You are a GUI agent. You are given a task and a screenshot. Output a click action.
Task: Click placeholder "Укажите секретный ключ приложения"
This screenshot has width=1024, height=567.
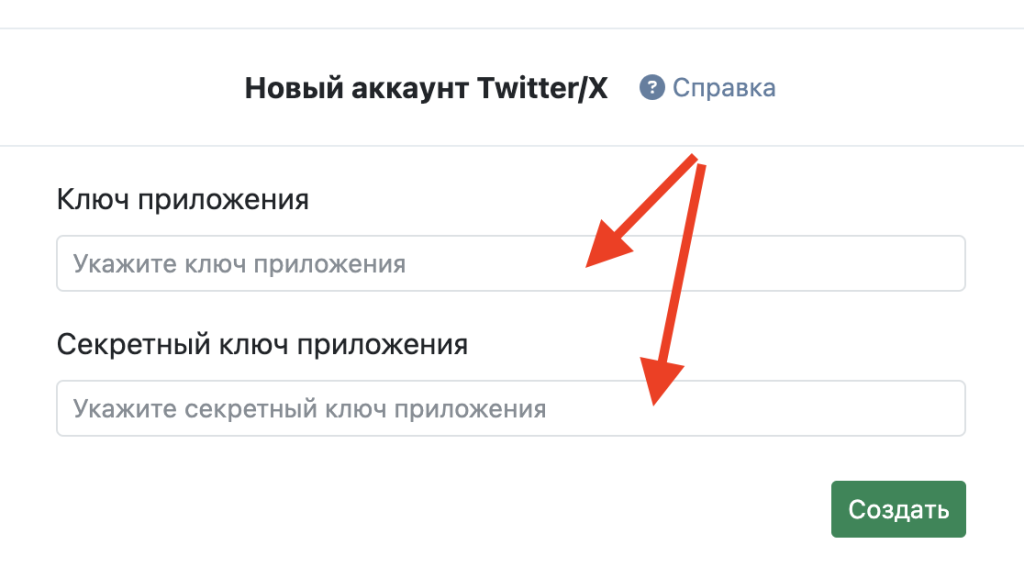tap(309, 410)
